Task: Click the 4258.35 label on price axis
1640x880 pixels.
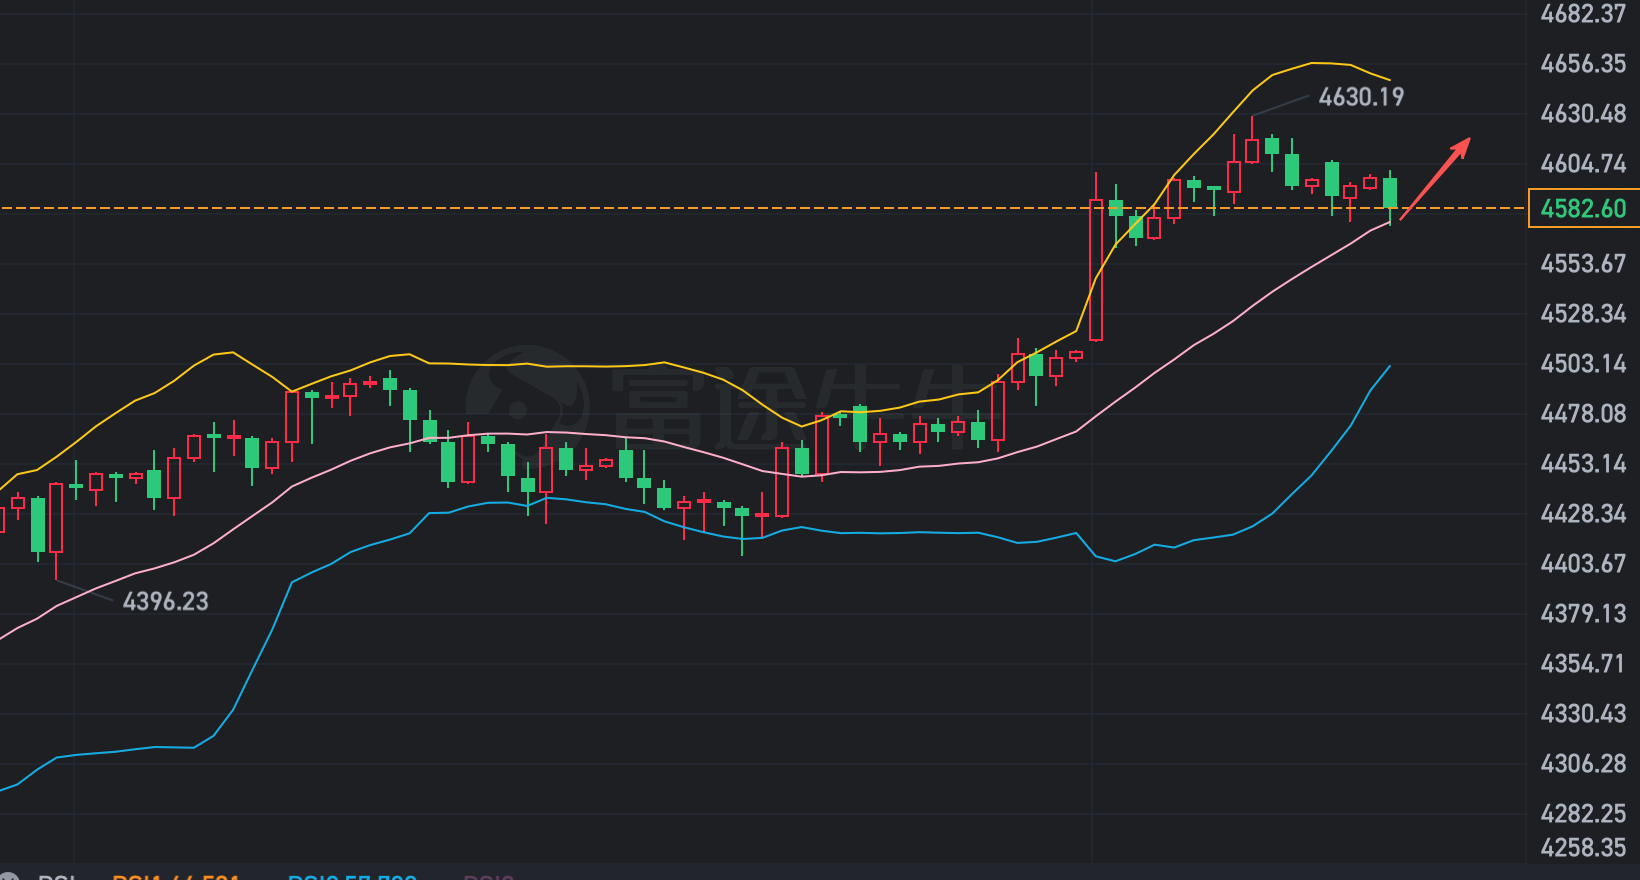Action: (x=1583, y=847)
